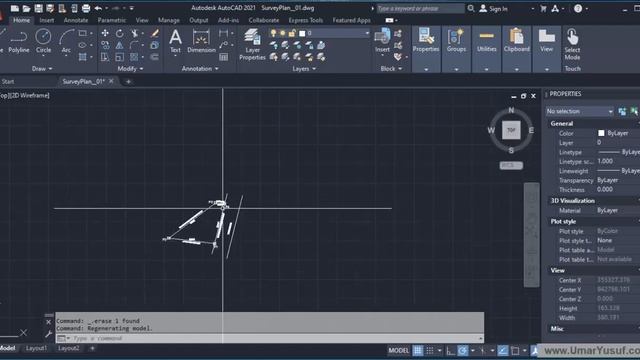Screen dimensions: 640x360
Task: Select the Rectangle draw tool
Action: click(x=83, y=33)
